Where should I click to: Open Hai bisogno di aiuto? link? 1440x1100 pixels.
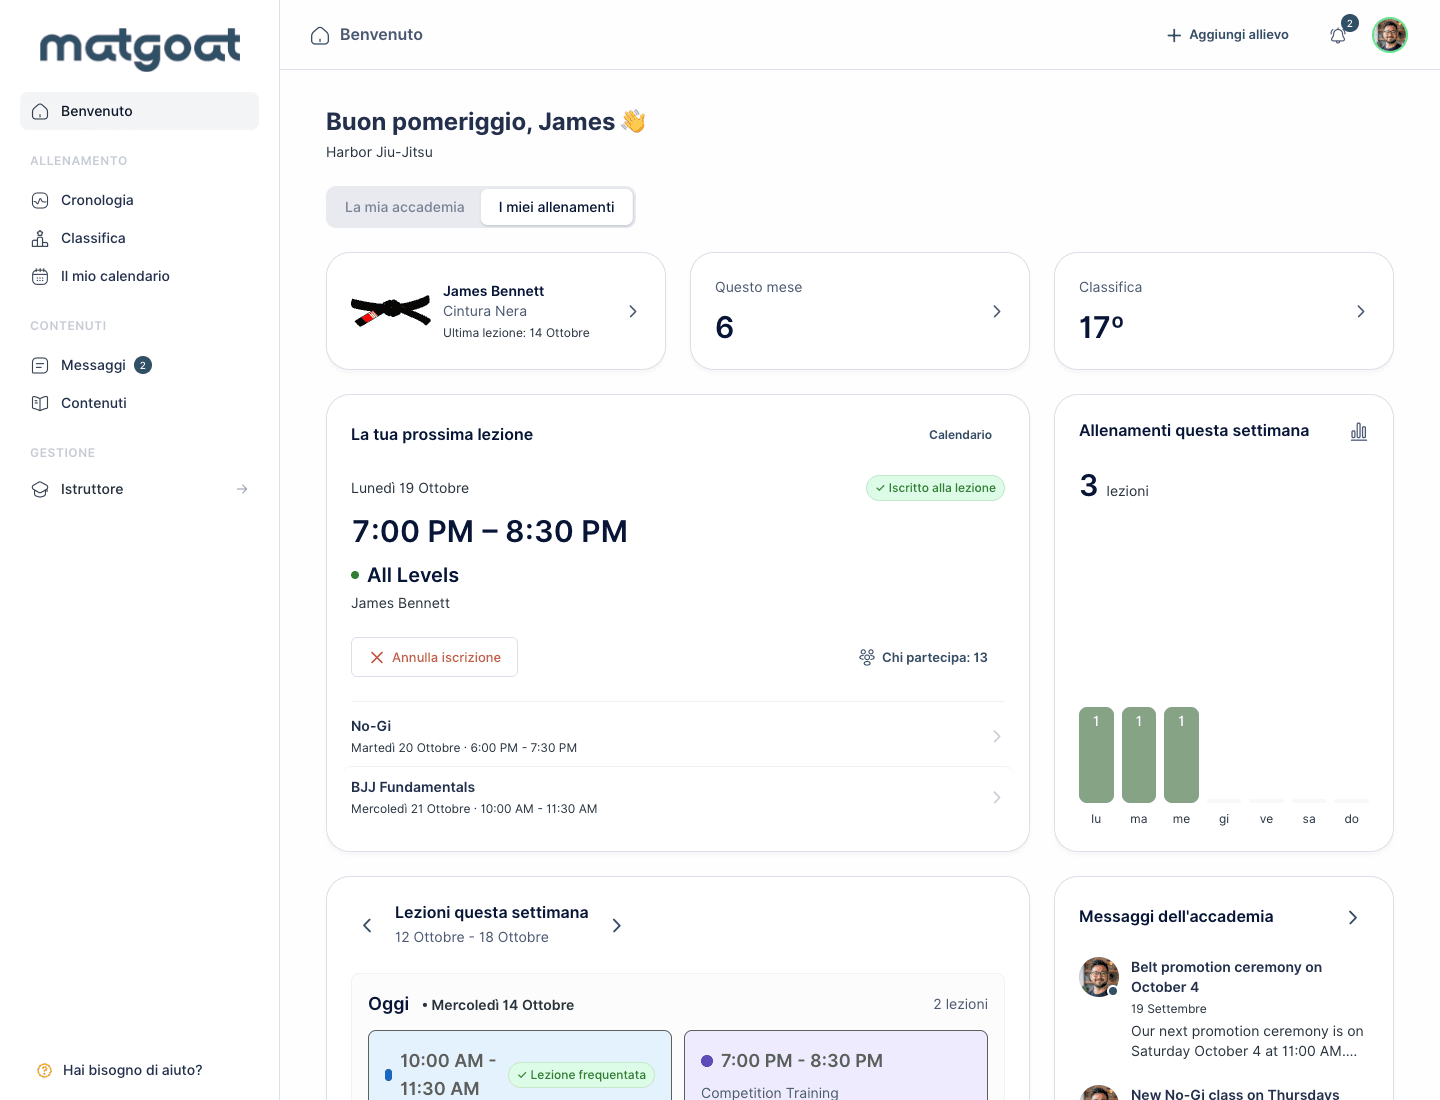point(132,1070)
